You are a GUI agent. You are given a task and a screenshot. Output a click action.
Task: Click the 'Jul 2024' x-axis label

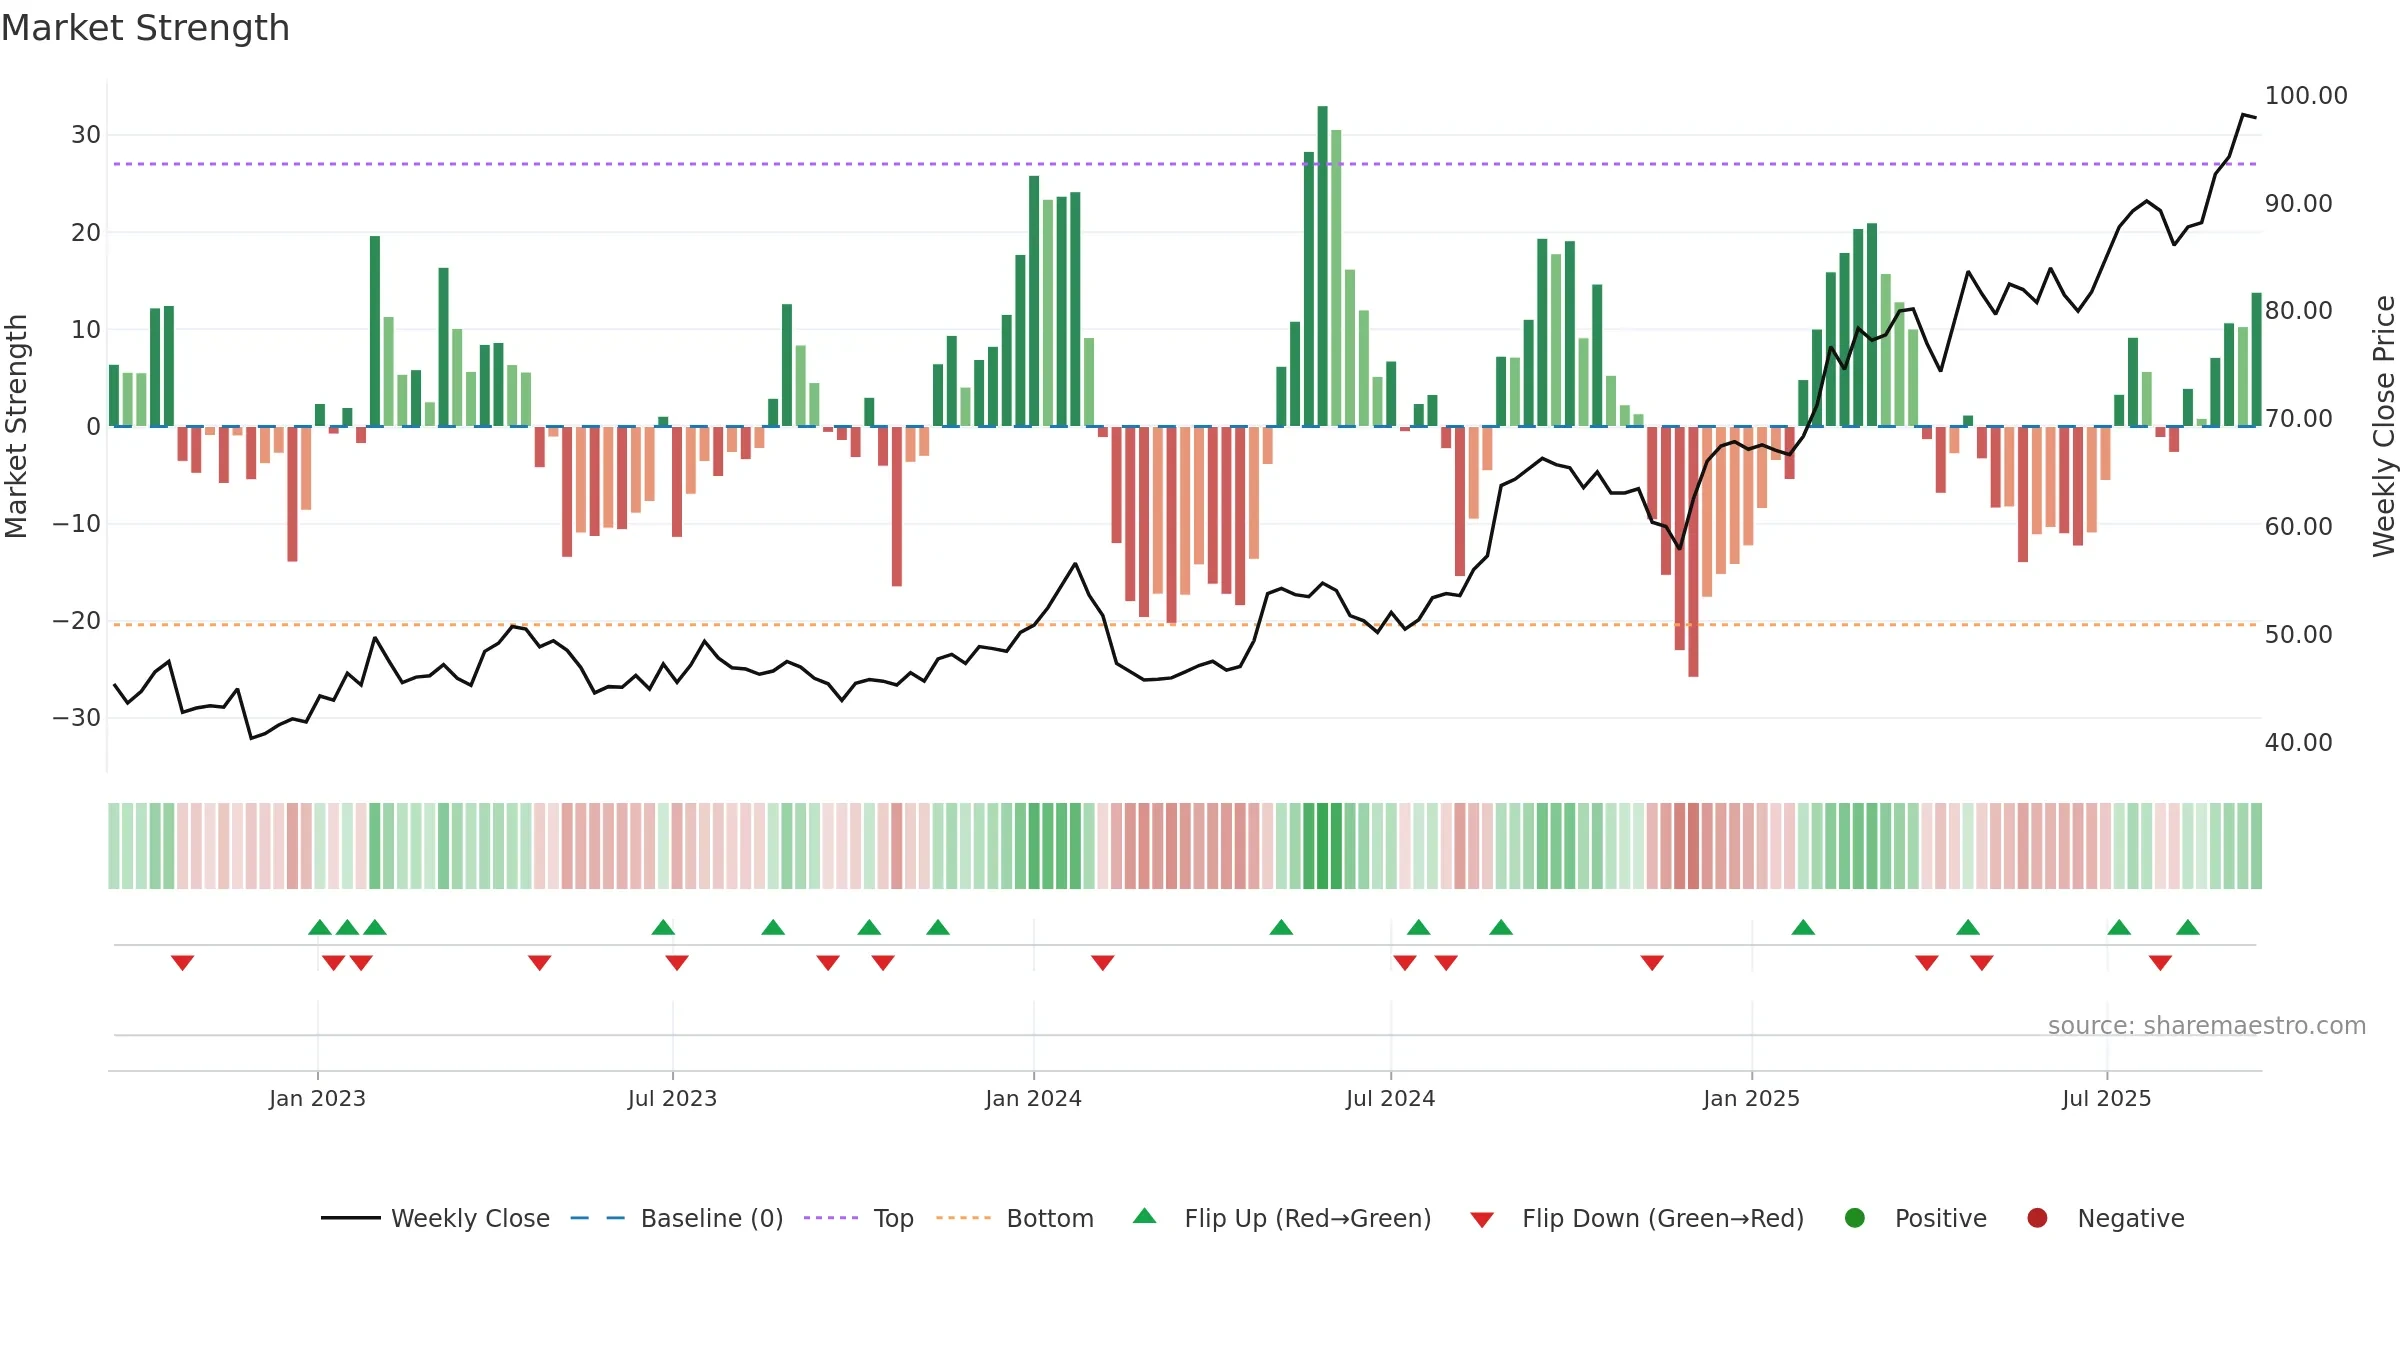[1390, 1098]
